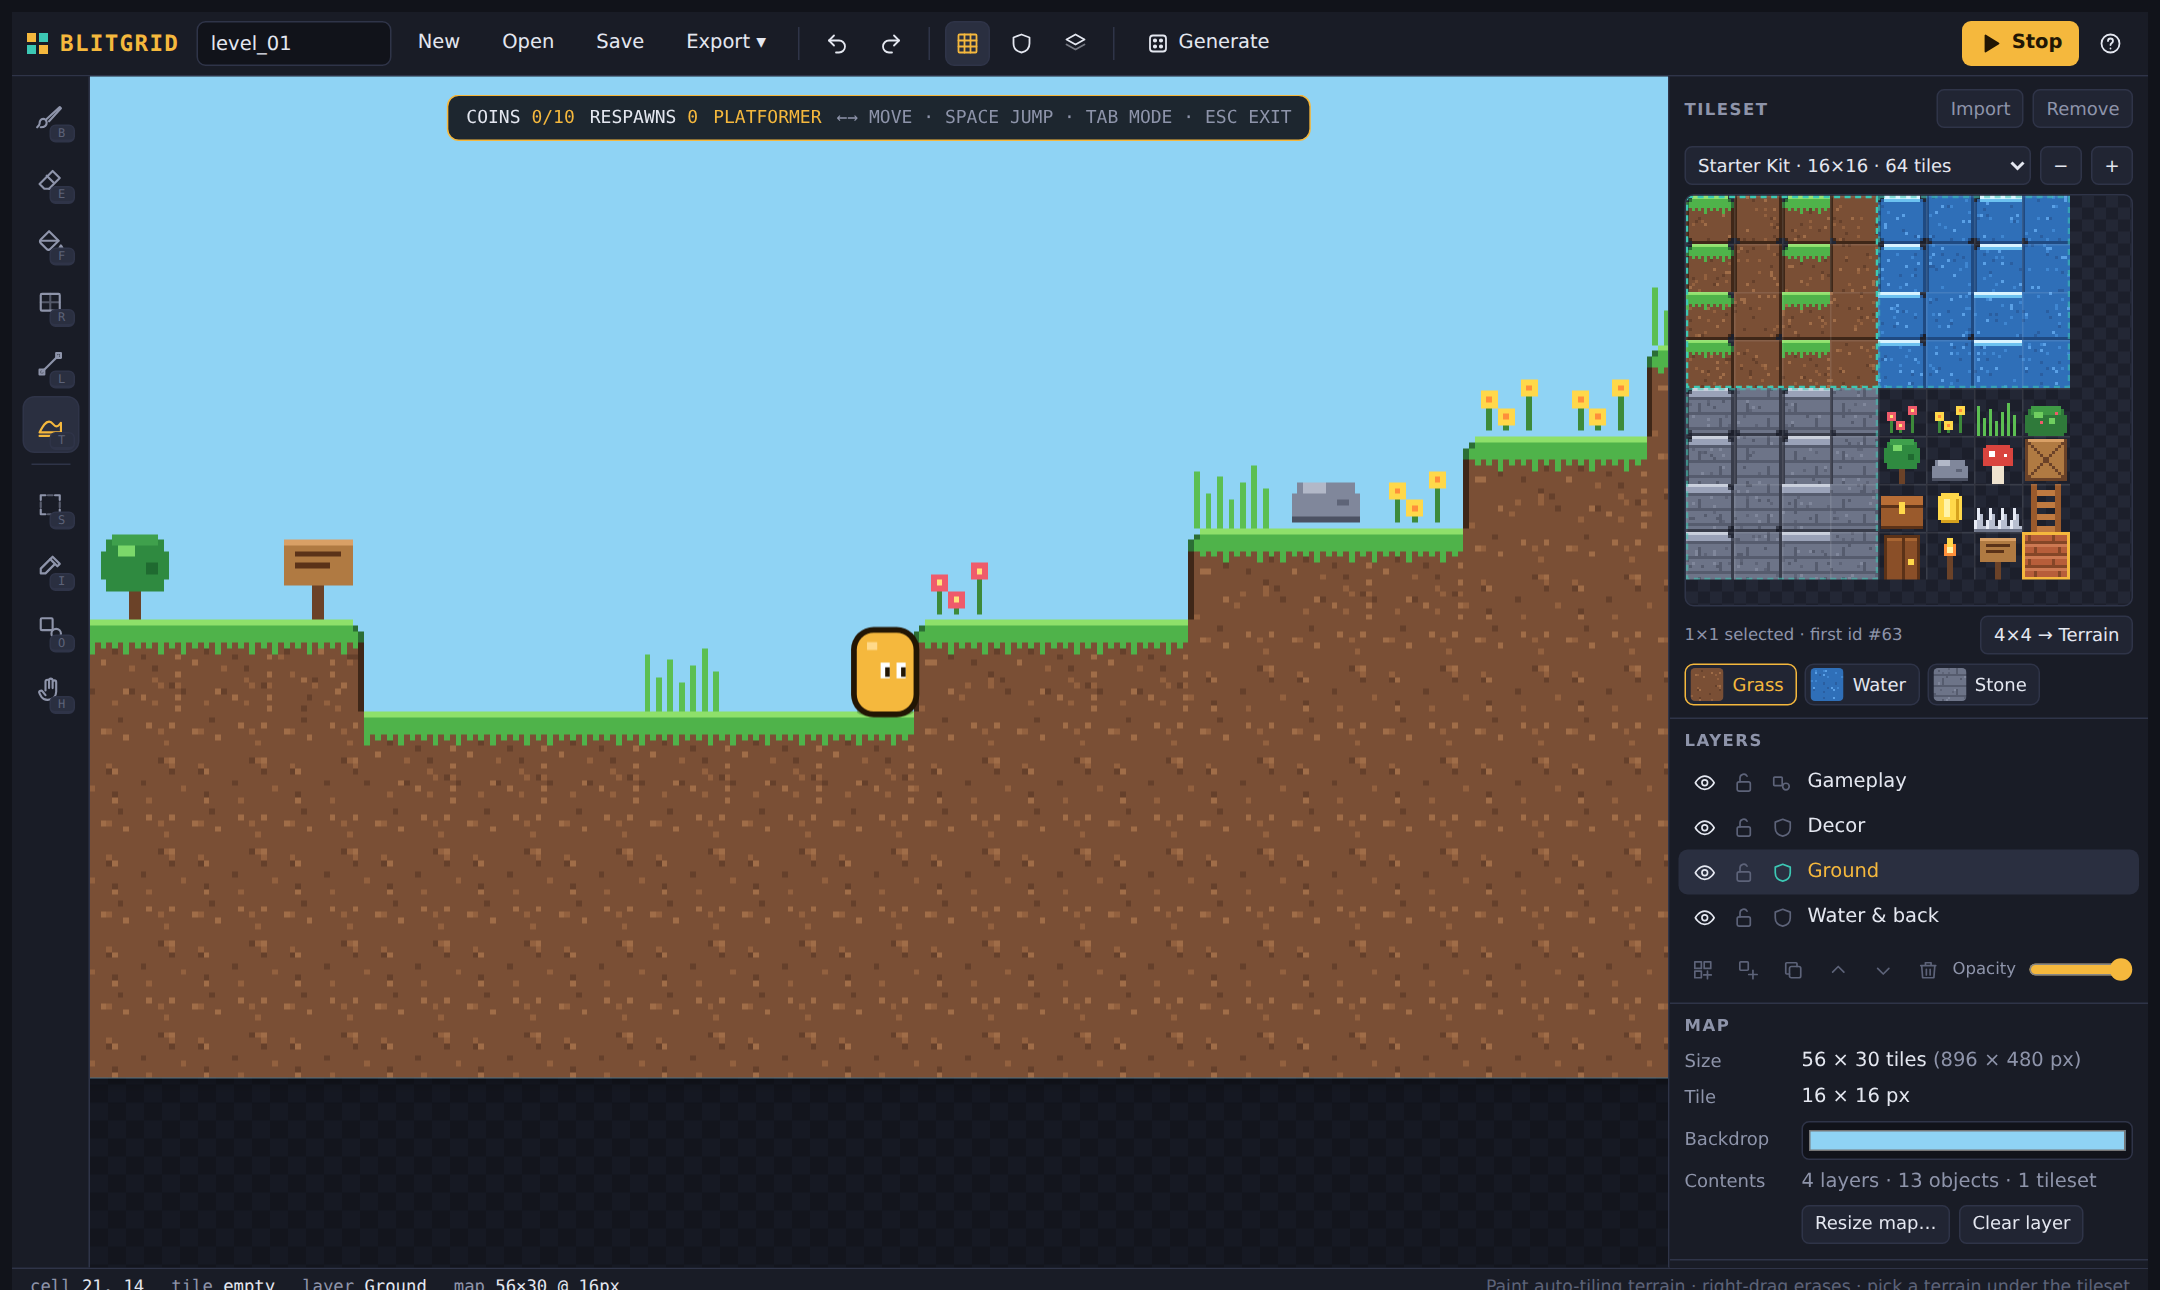Select the Water terrain tab
This screenshot has height=1290, width=2160.
coord(1861,685)
